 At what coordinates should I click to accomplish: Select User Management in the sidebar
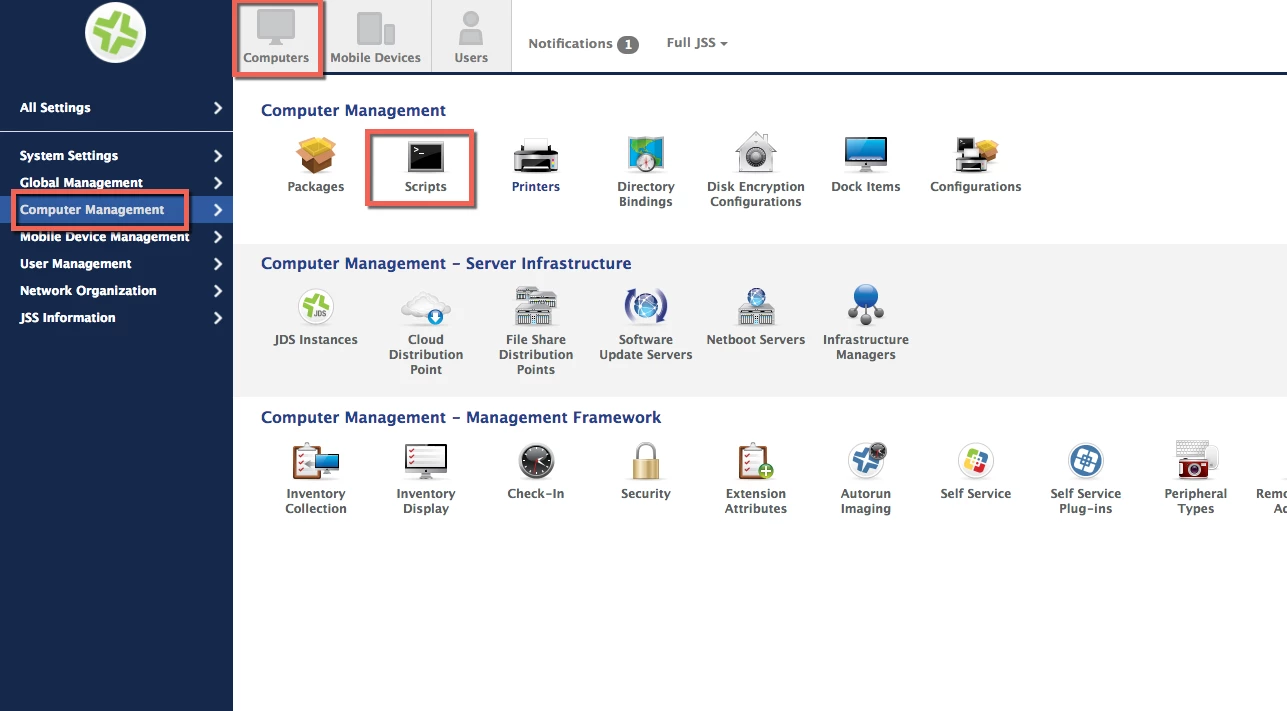point(76,264)
